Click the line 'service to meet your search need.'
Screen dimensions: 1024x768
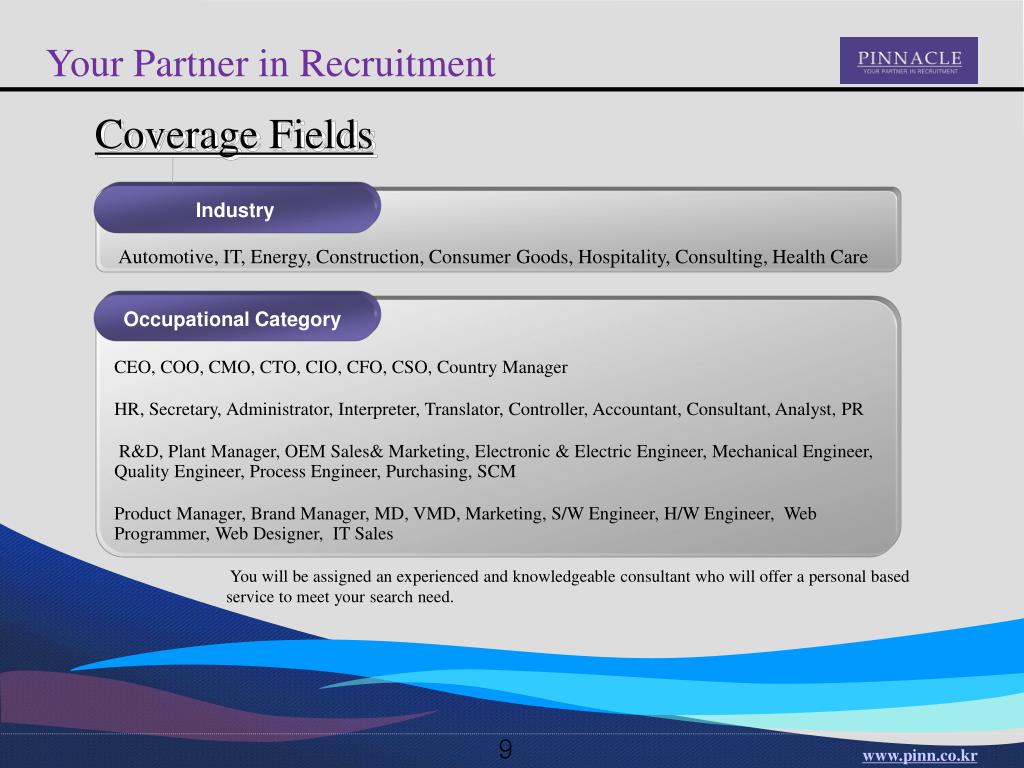340,597
